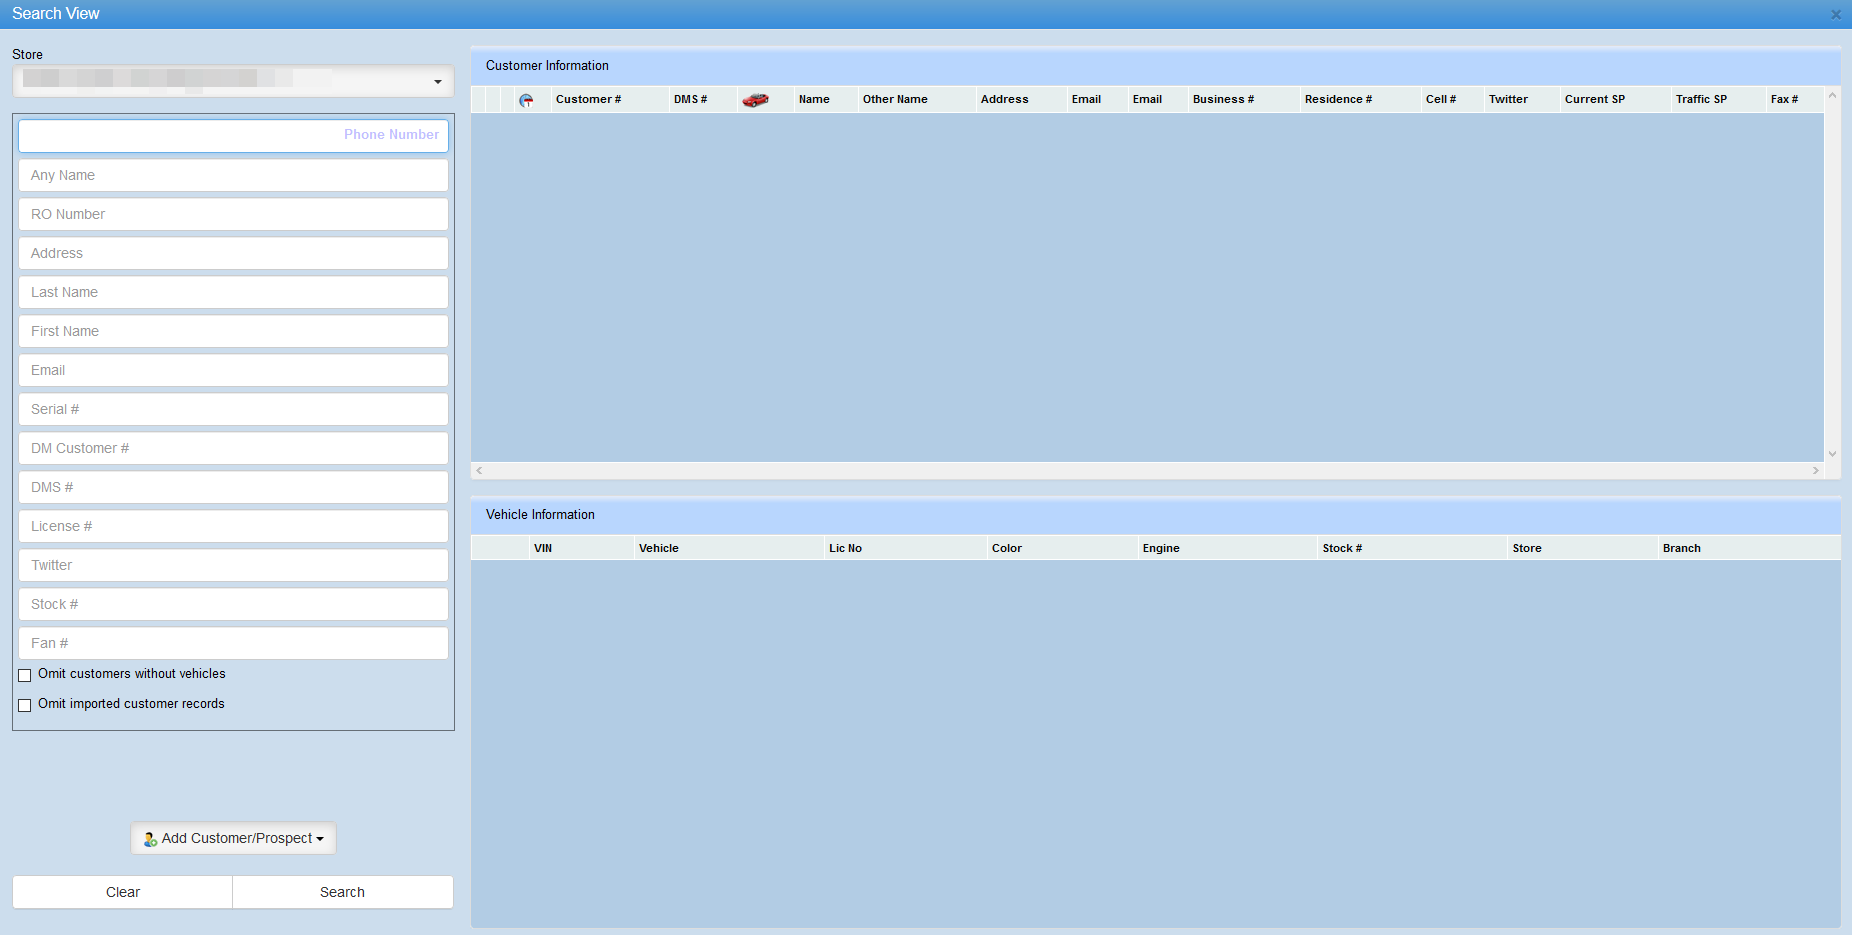Viewport: 1852px width, 935px height.
Task: Sort vehicles by VIN column header
Action: point(543,548)
